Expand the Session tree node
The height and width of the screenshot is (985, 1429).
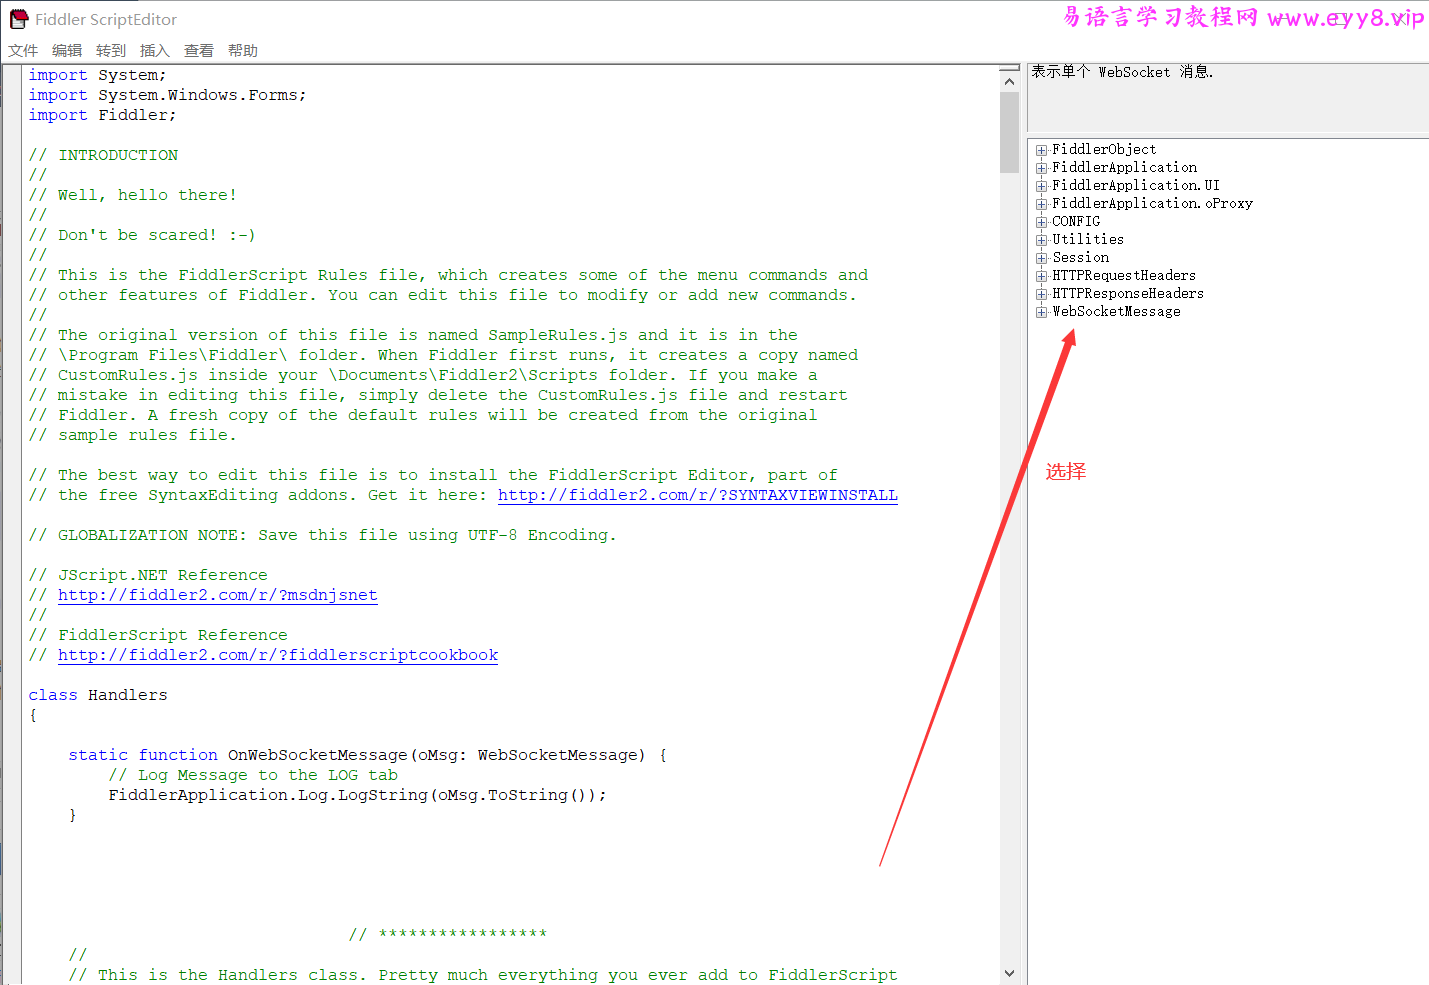(1041, 258)
